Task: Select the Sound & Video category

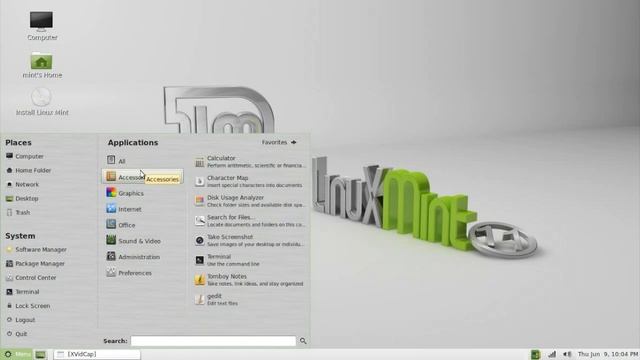Action: click(133, 240)
